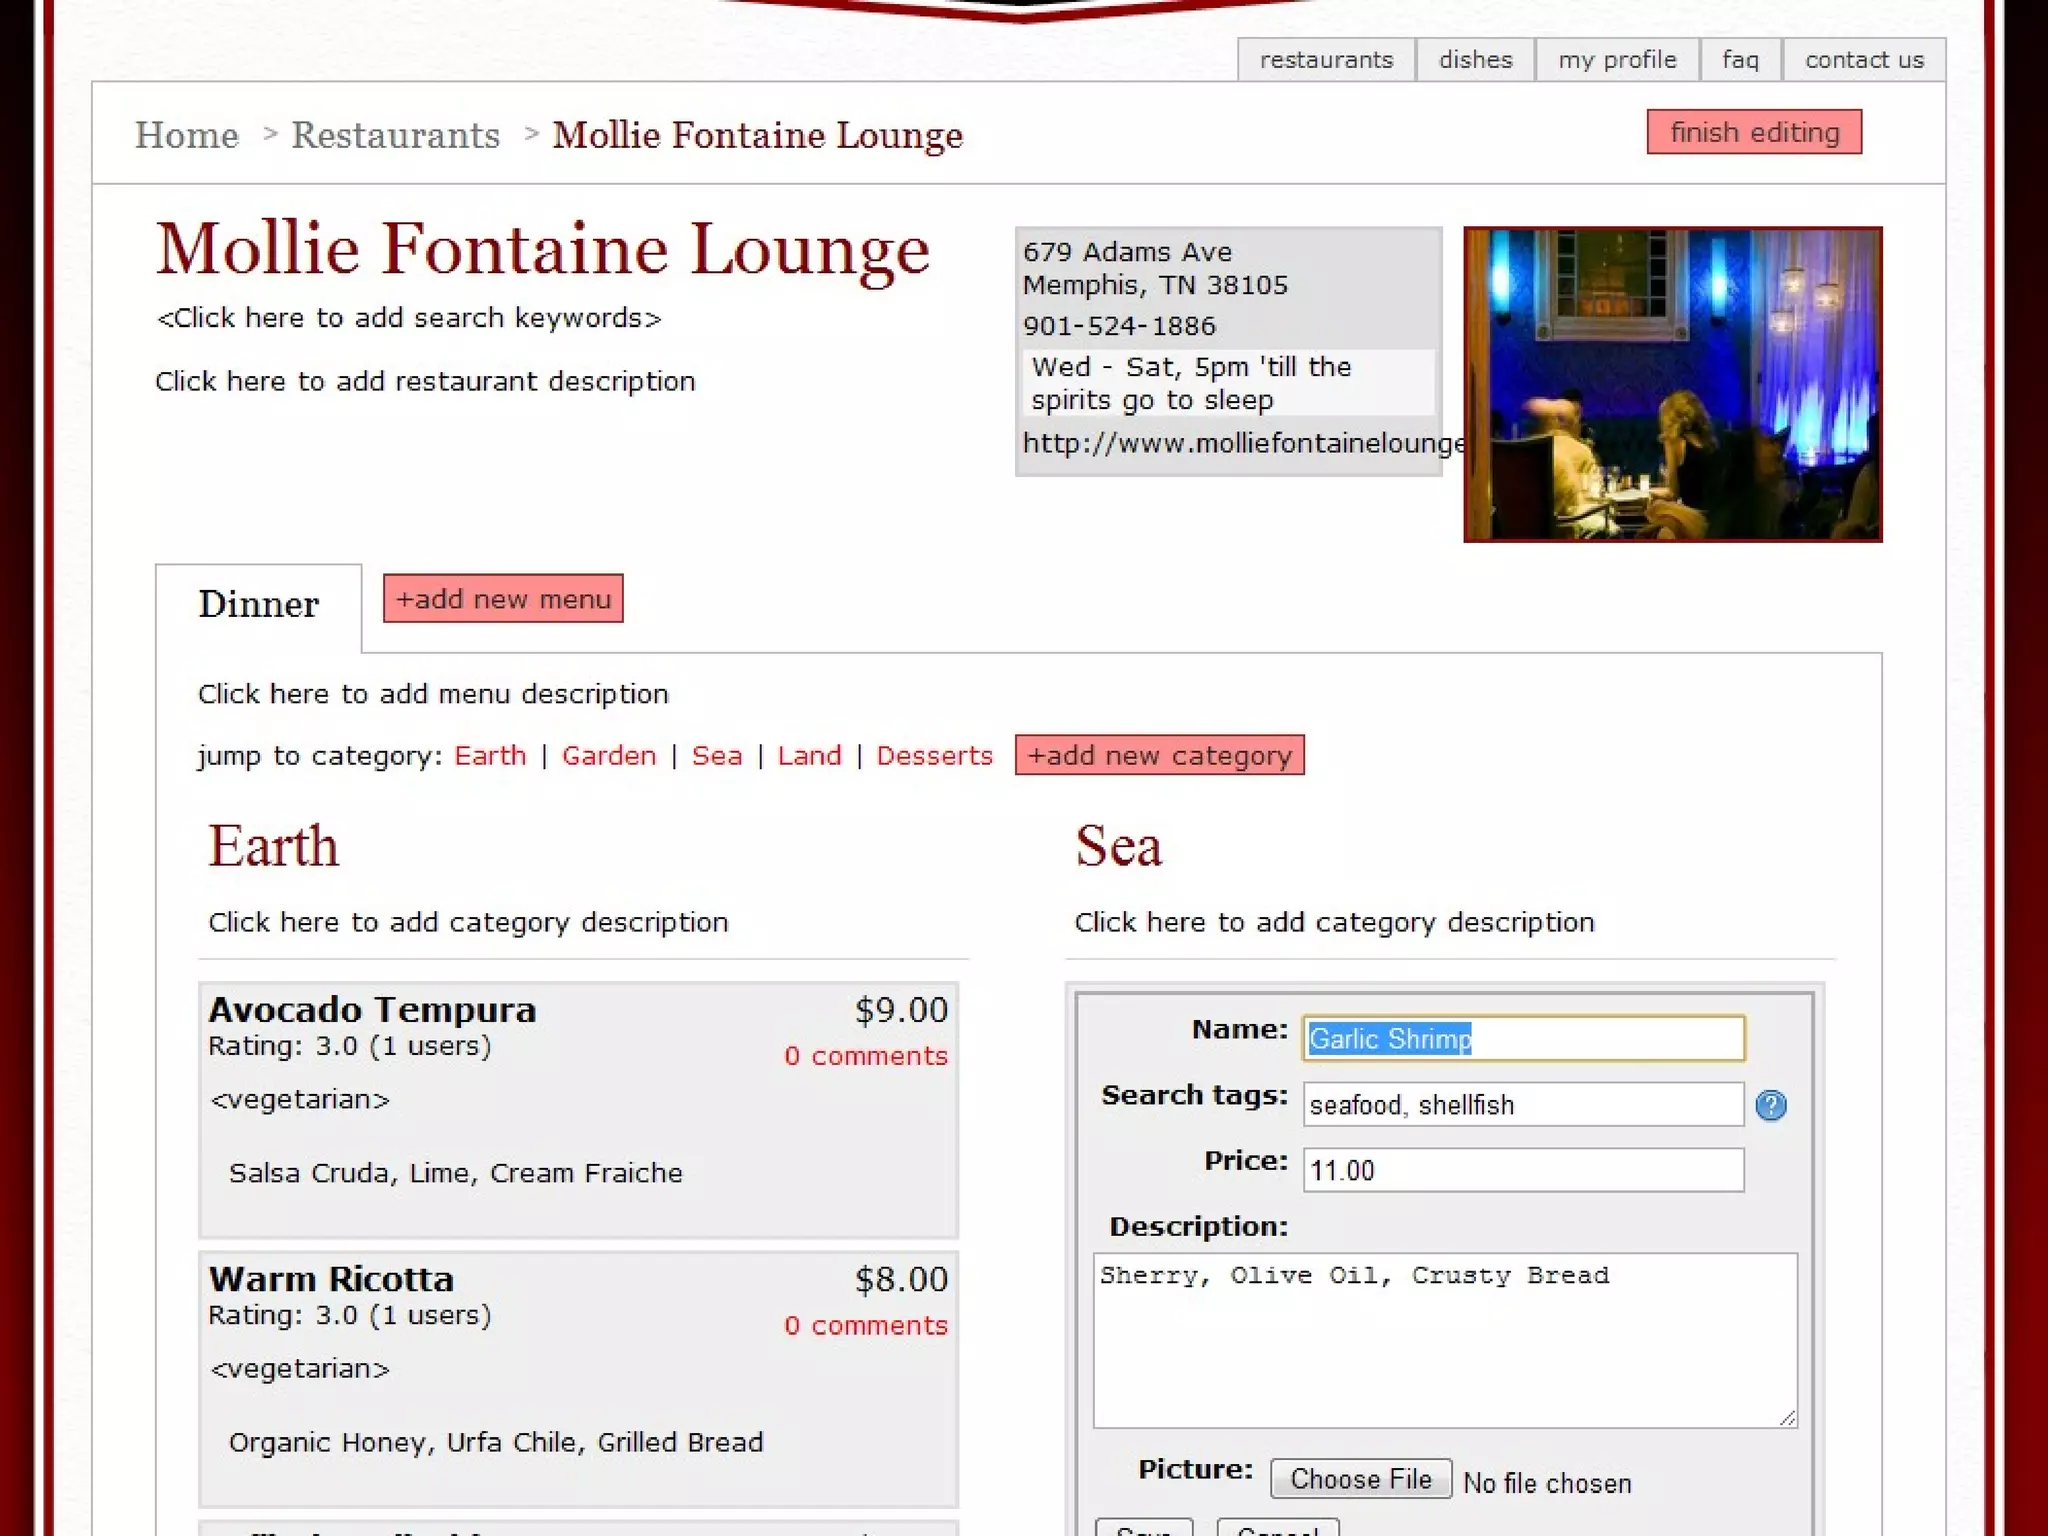Click +add new category button
This screenshot has height=1536, width=2048.
pos(1159,755)
